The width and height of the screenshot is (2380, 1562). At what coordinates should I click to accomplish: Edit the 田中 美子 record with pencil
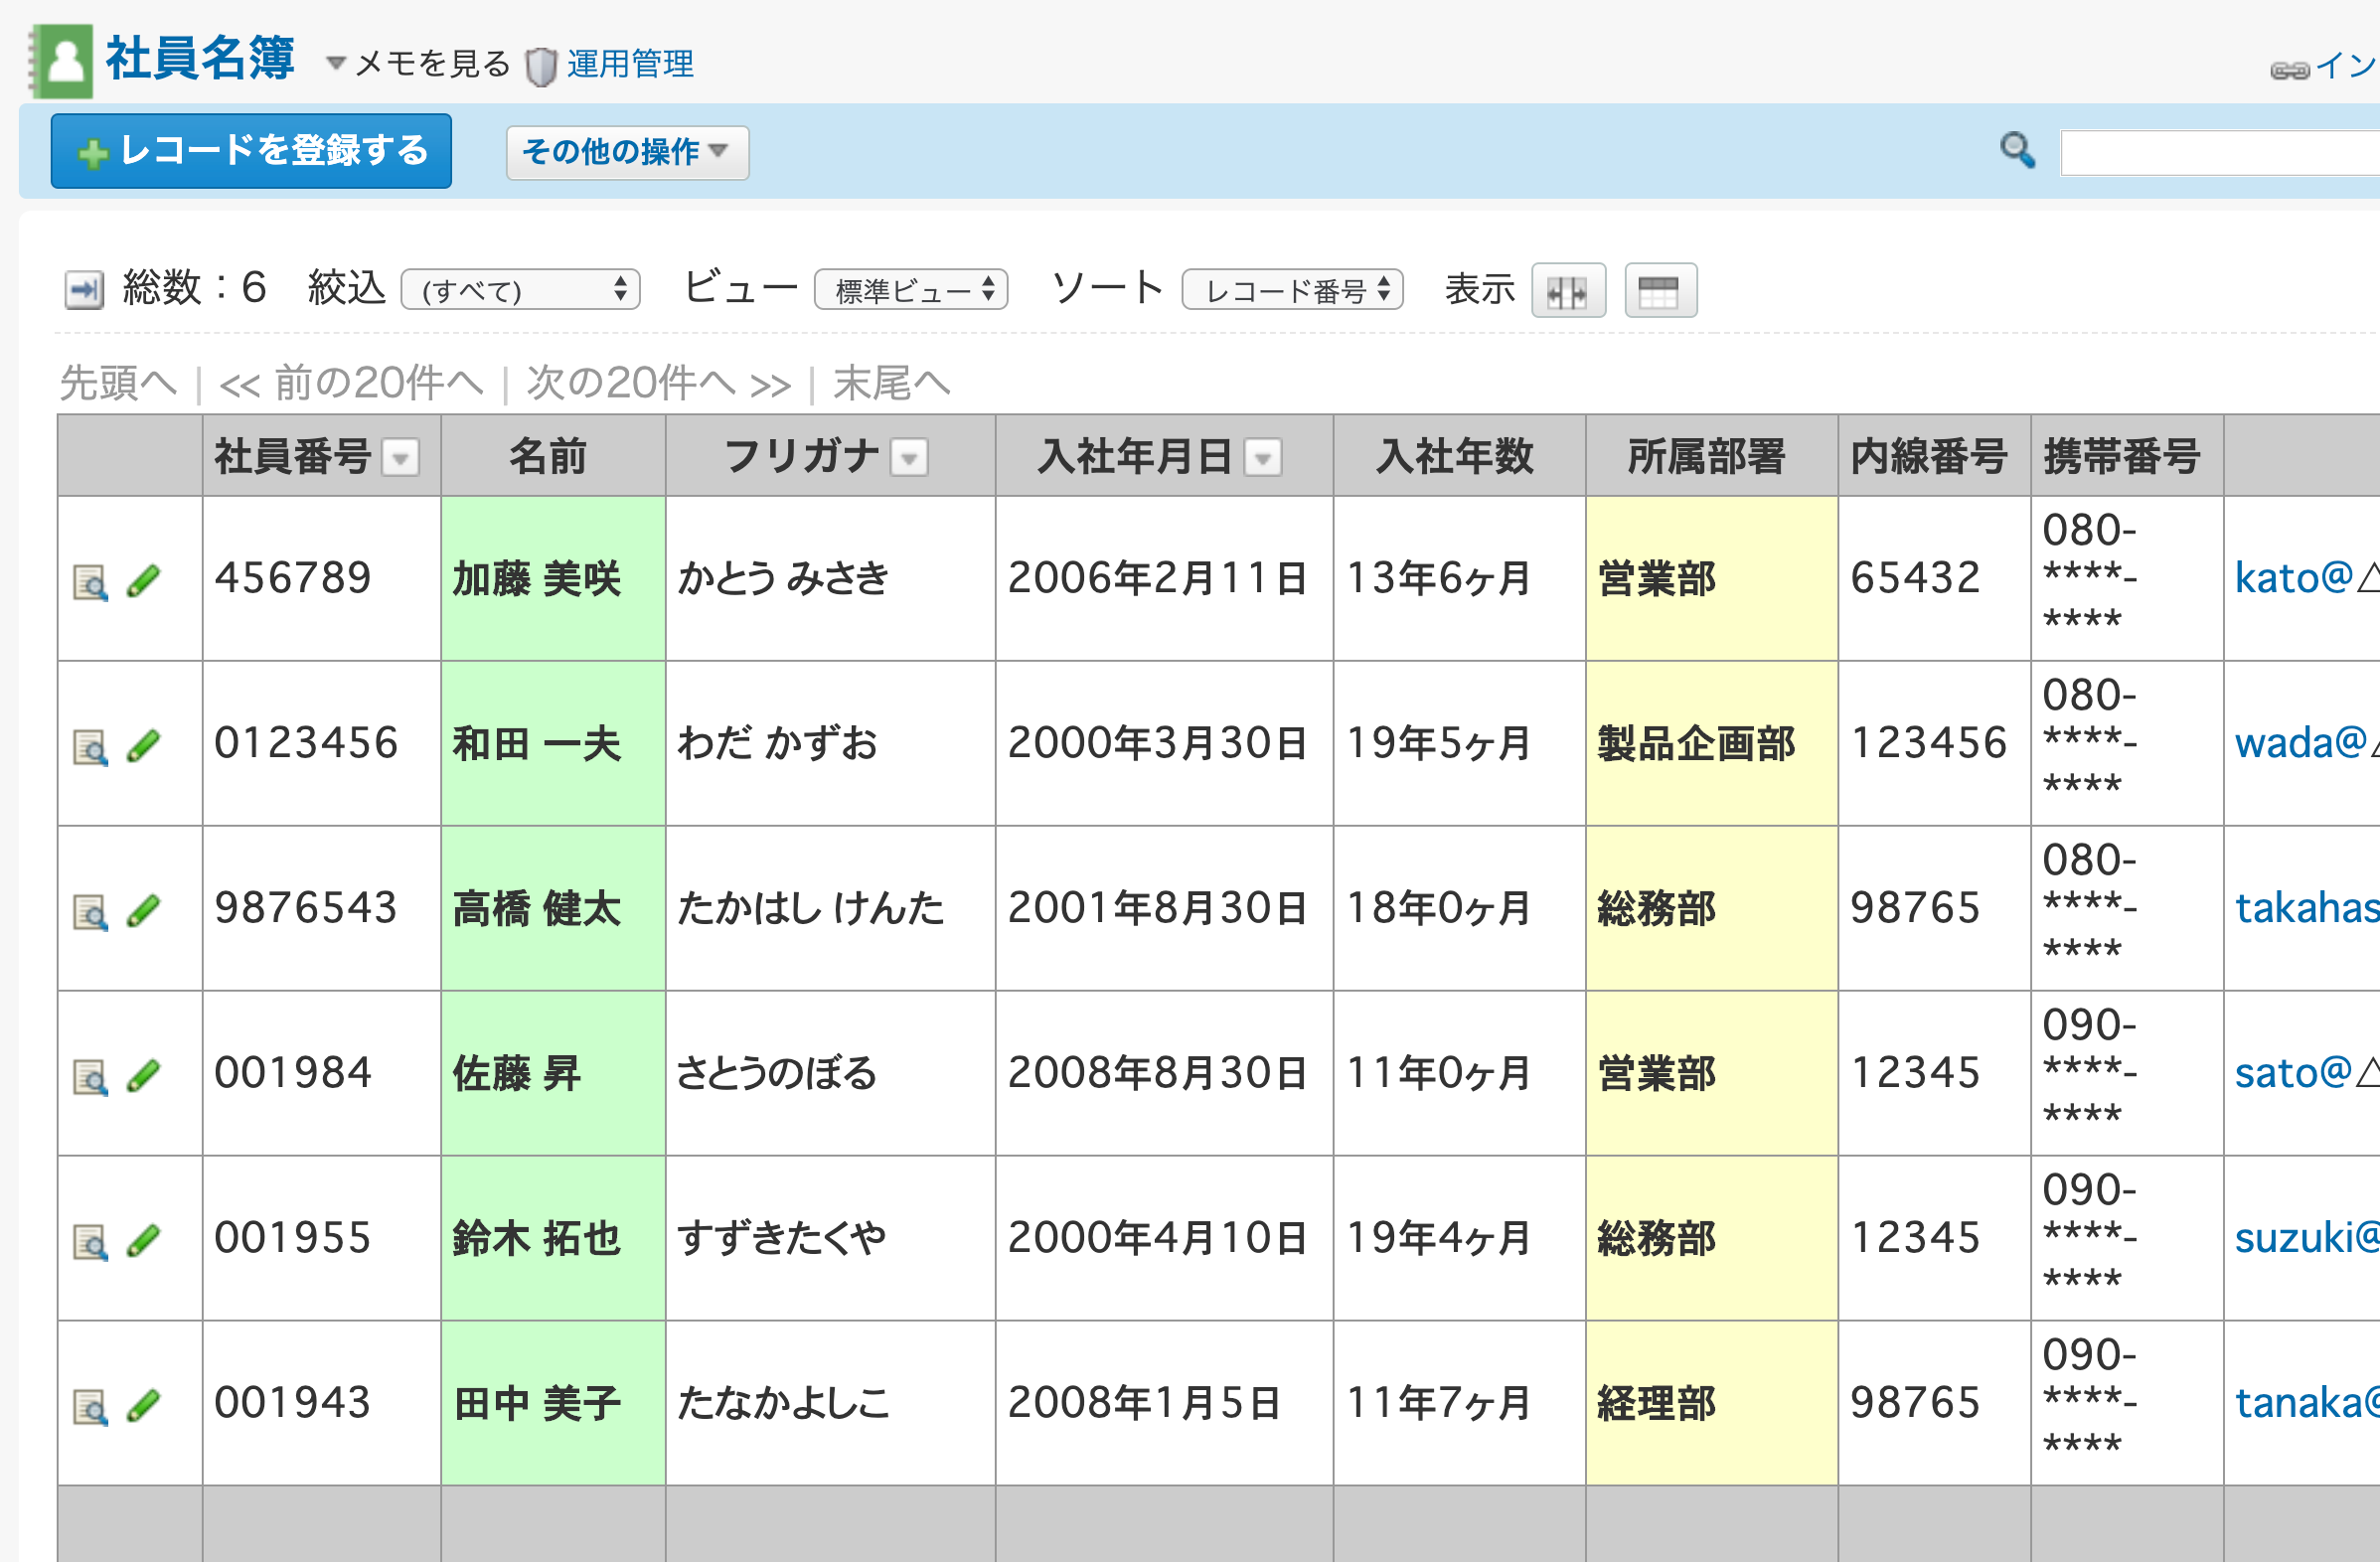tap(144, 1406)
